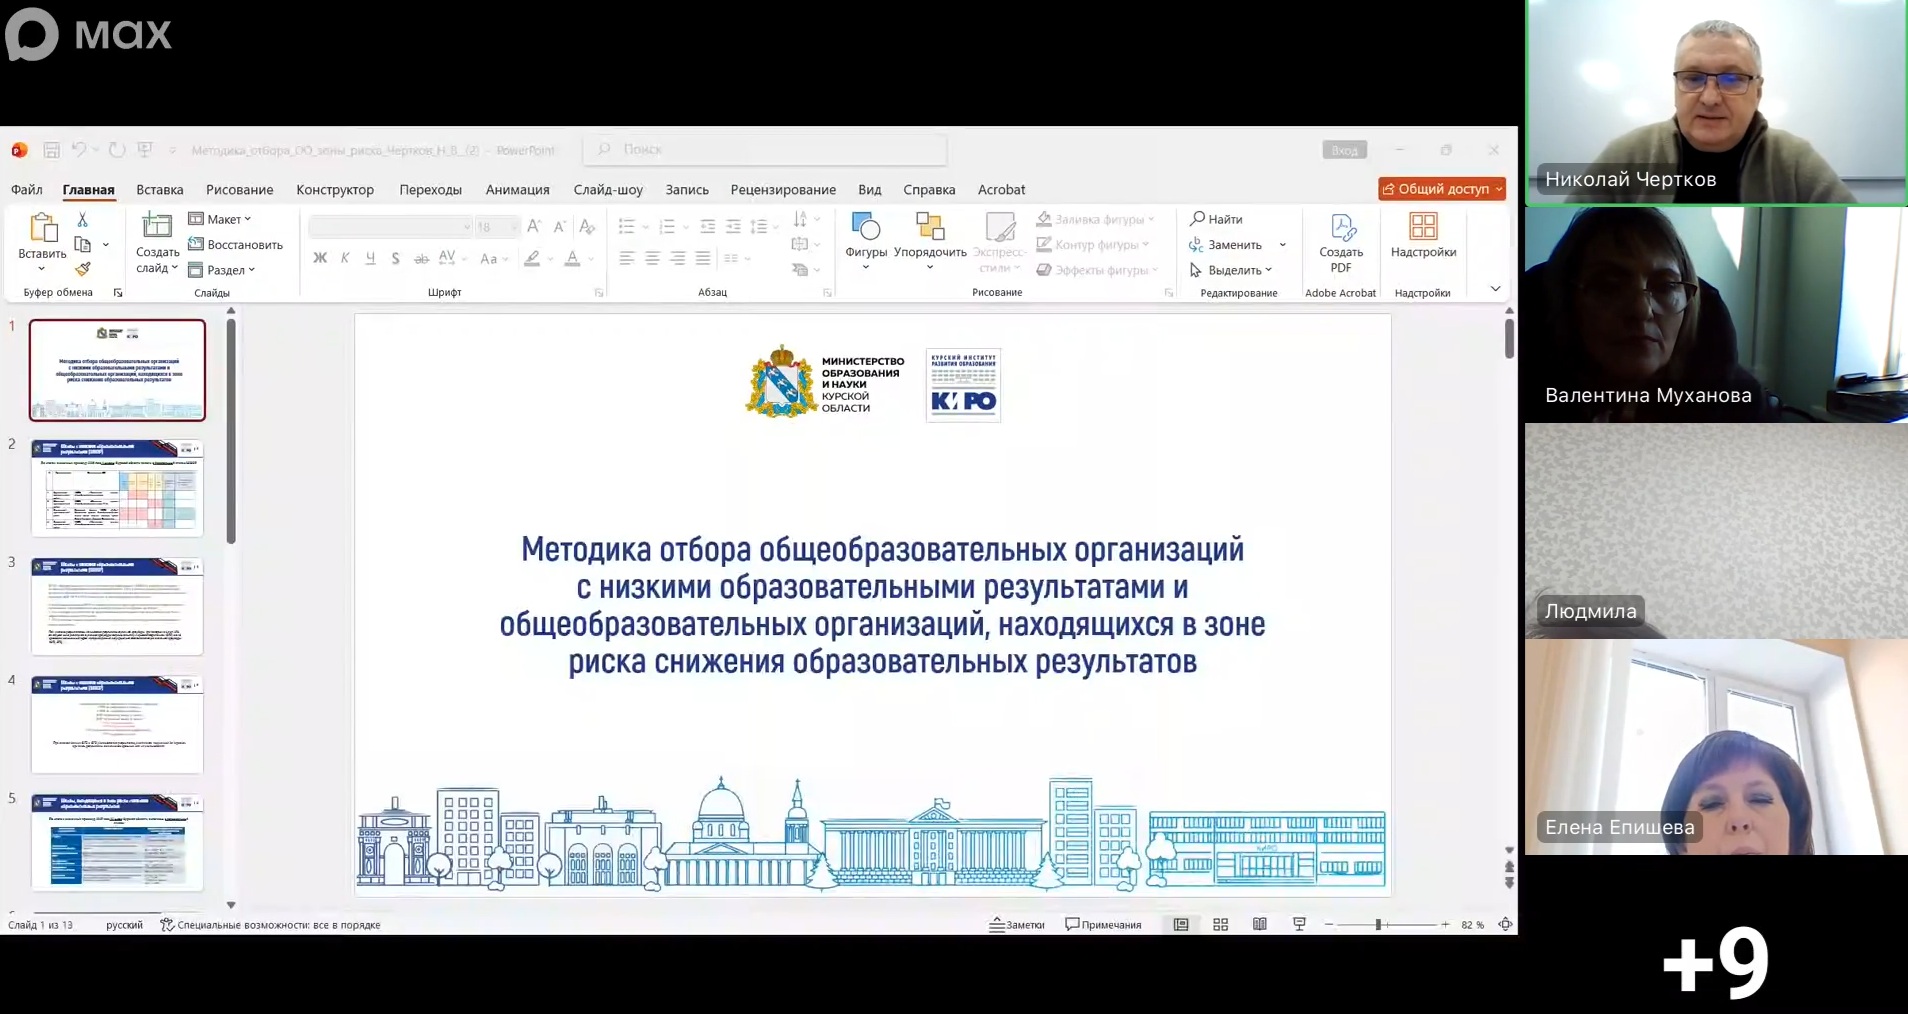This screenshot has height=1014, width=1908.
Task: Open the Add-ins (Надстройки) icon
Action: coord(1422,227)
